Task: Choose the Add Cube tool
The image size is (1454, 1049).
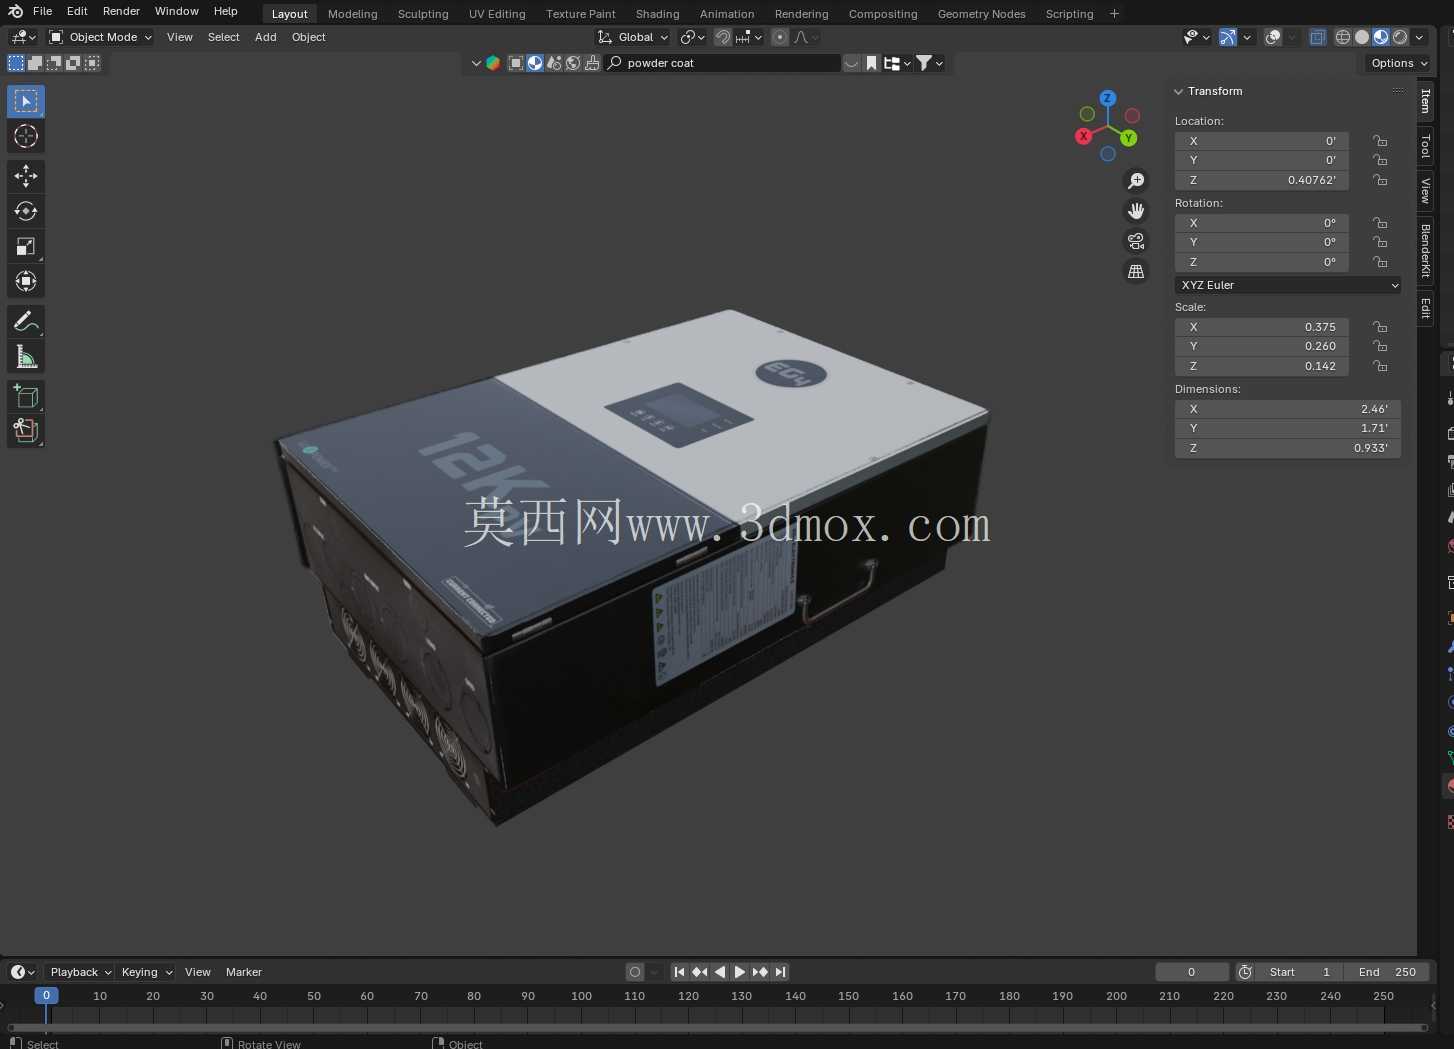Action: [x=26, y=397]
